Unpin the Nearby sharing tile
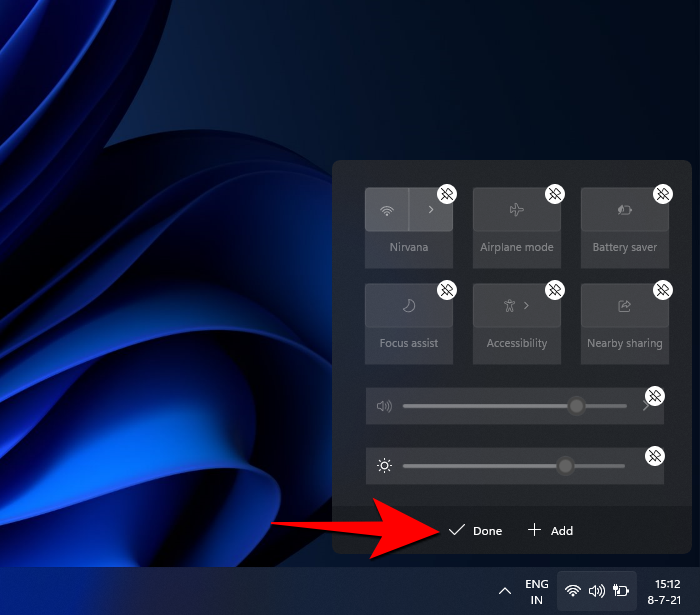 click(x=662, y=290)
